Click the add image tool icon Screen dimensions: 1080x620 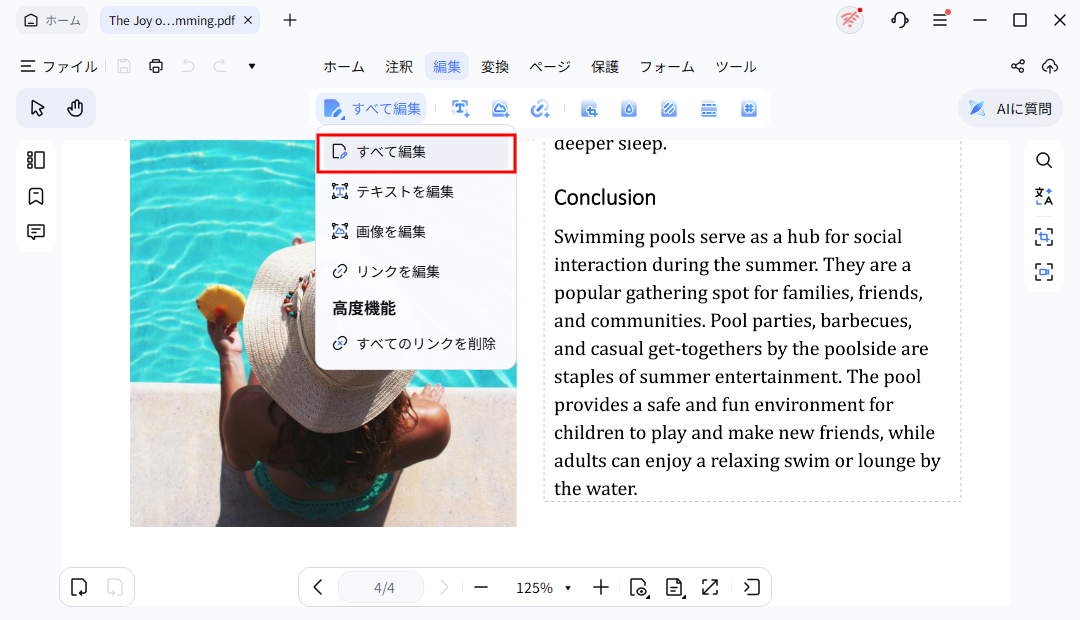click(x=501, y=109)
